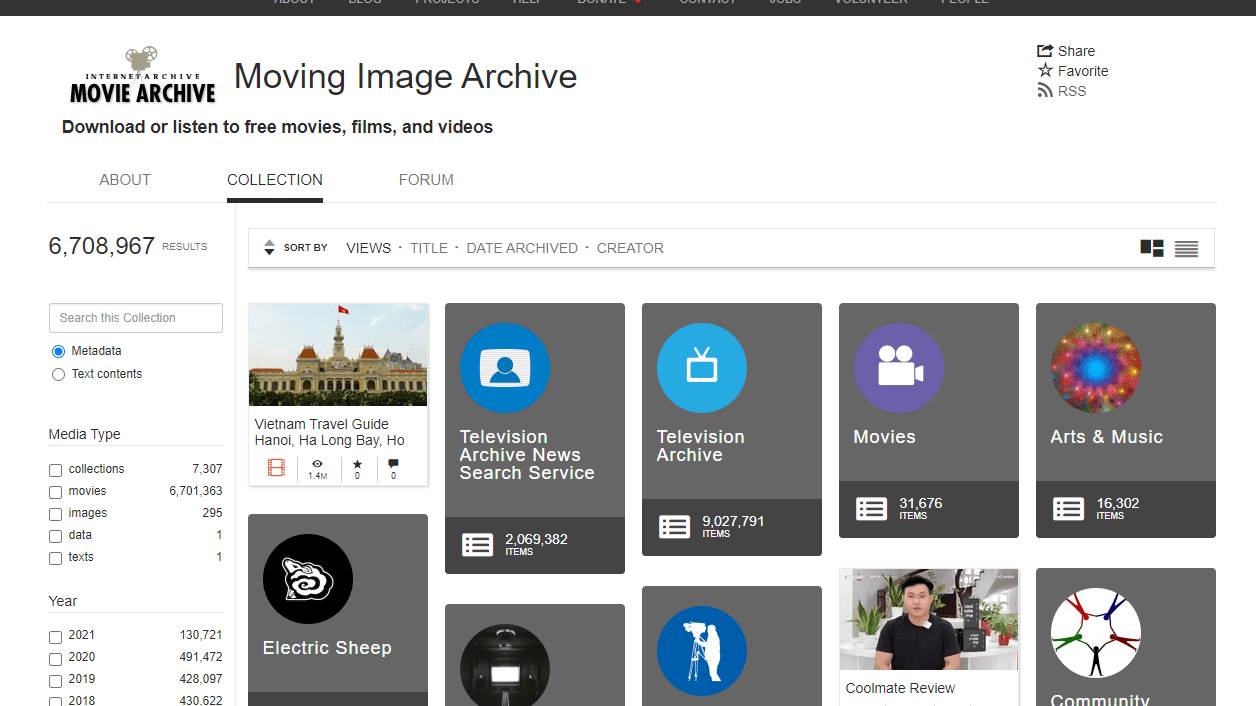1256x706 pixels.
Task: Open the Vietnam Travel Guide thumbnail
Action: (x=338, y=355)
